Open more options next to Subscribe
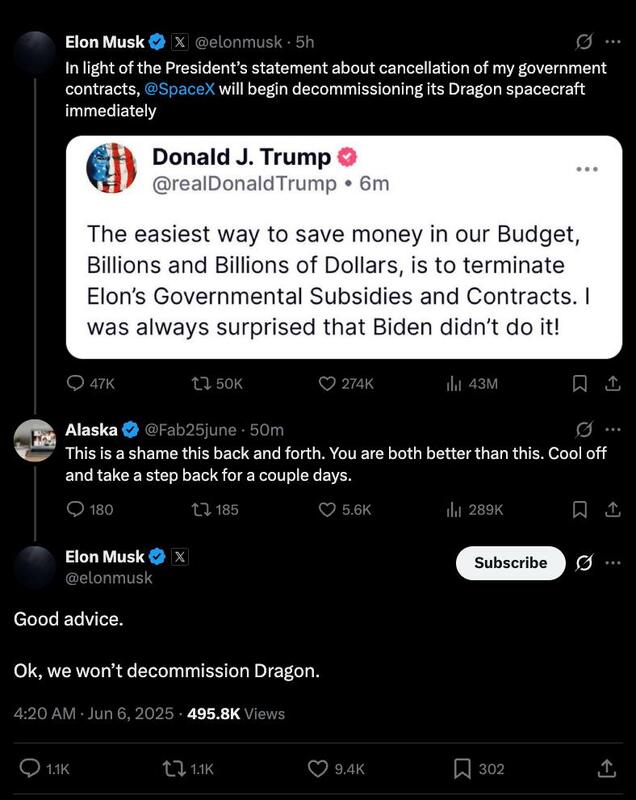Image resolution: width=636 pixels, height=800 pixels. [613, 563]
